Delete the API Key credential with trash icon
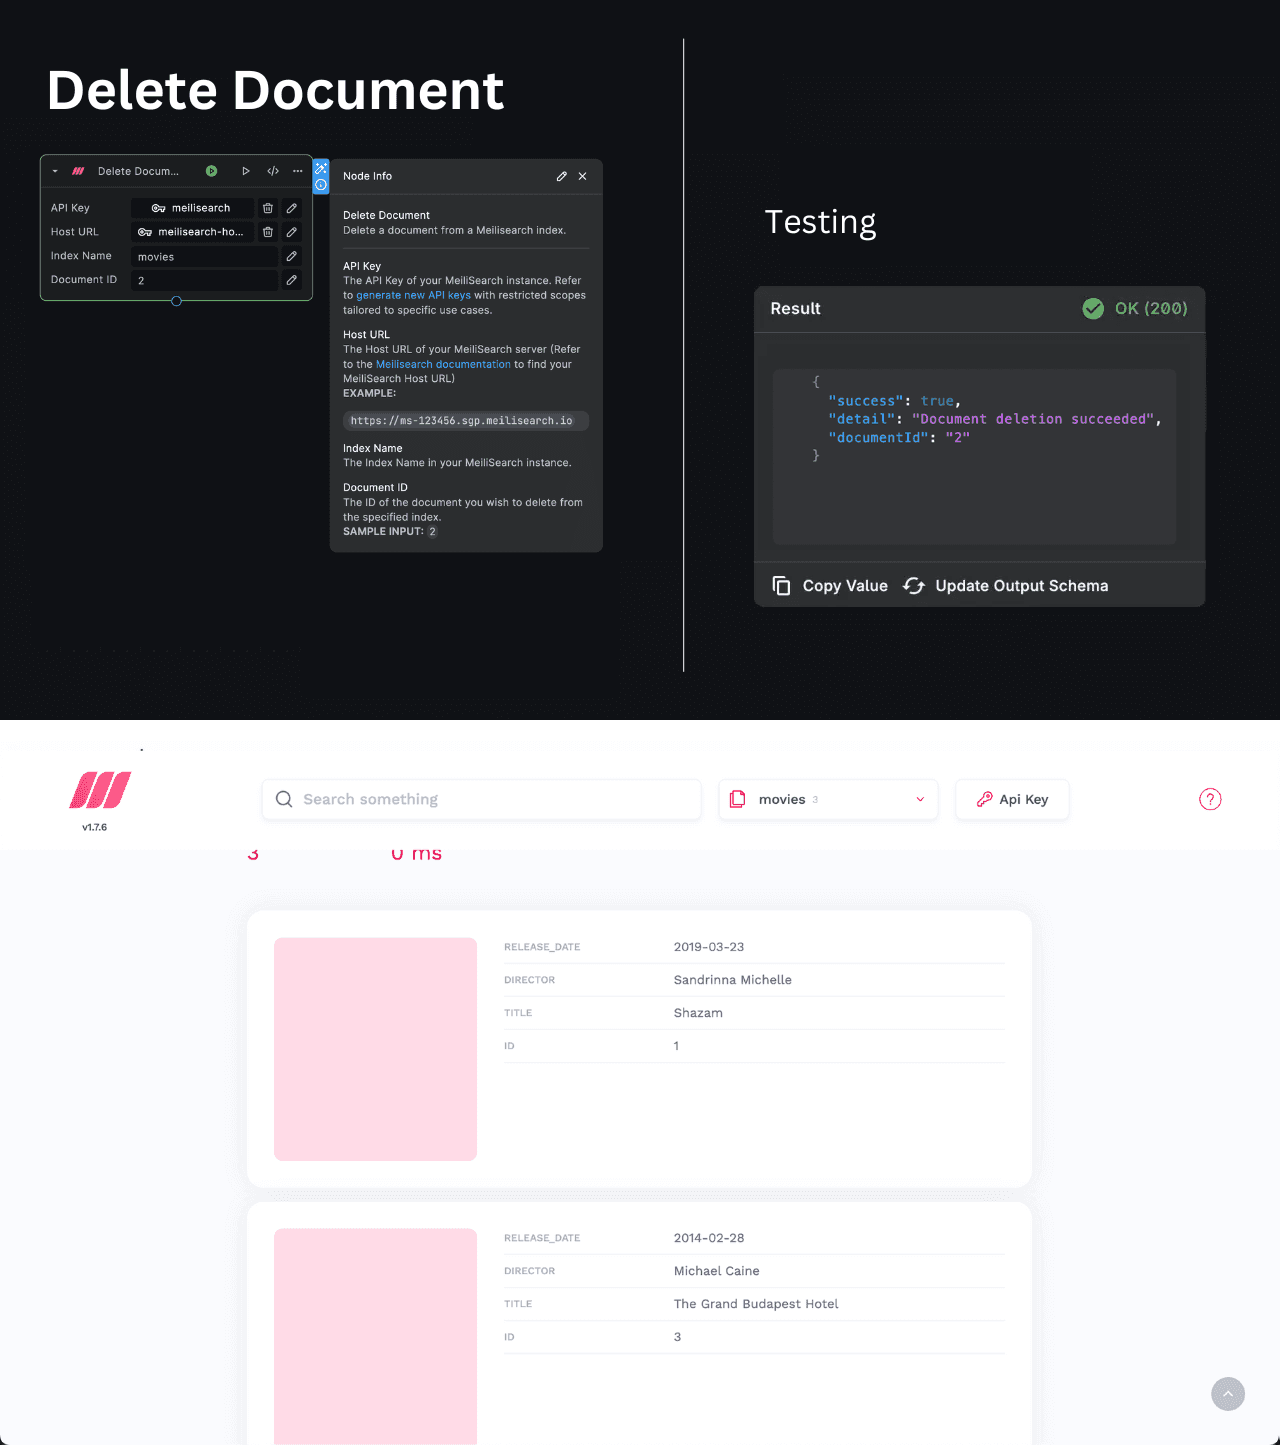 pyautogui.click(x=268, y=208)
